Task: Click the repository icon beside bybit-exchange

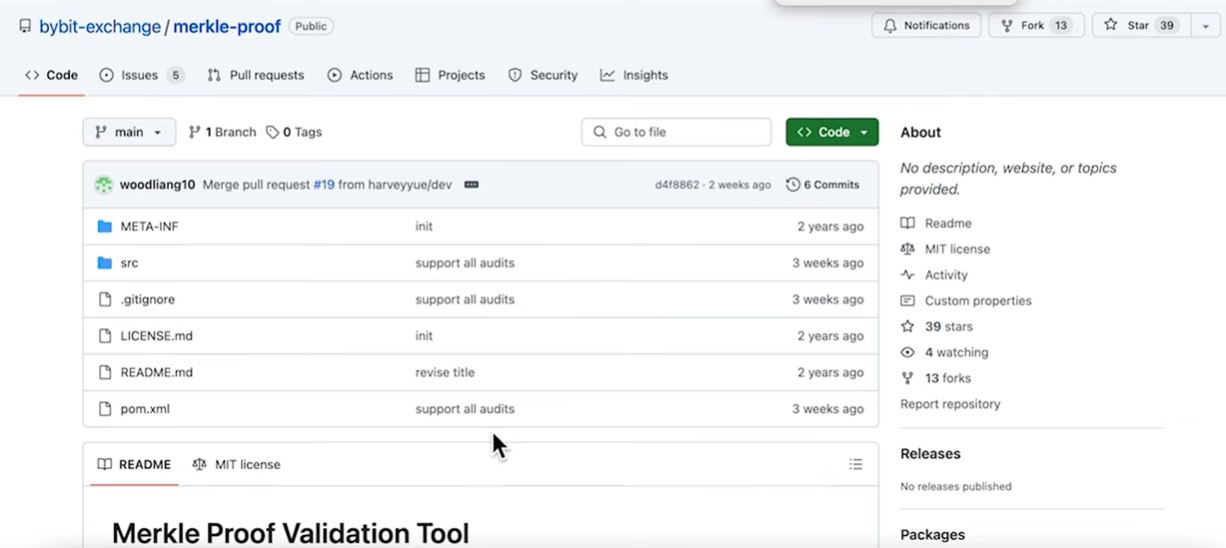Action: tap(25, 26)
